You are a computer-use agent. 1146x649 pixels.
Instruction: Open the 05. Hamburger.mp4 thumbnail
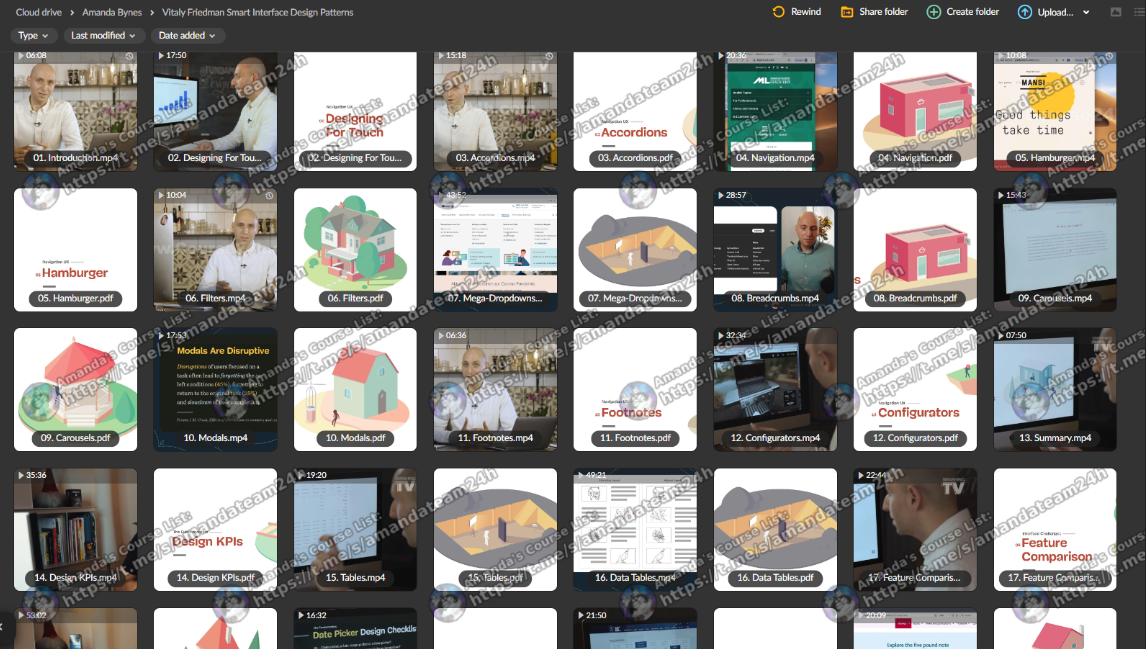pos(1055,110)
